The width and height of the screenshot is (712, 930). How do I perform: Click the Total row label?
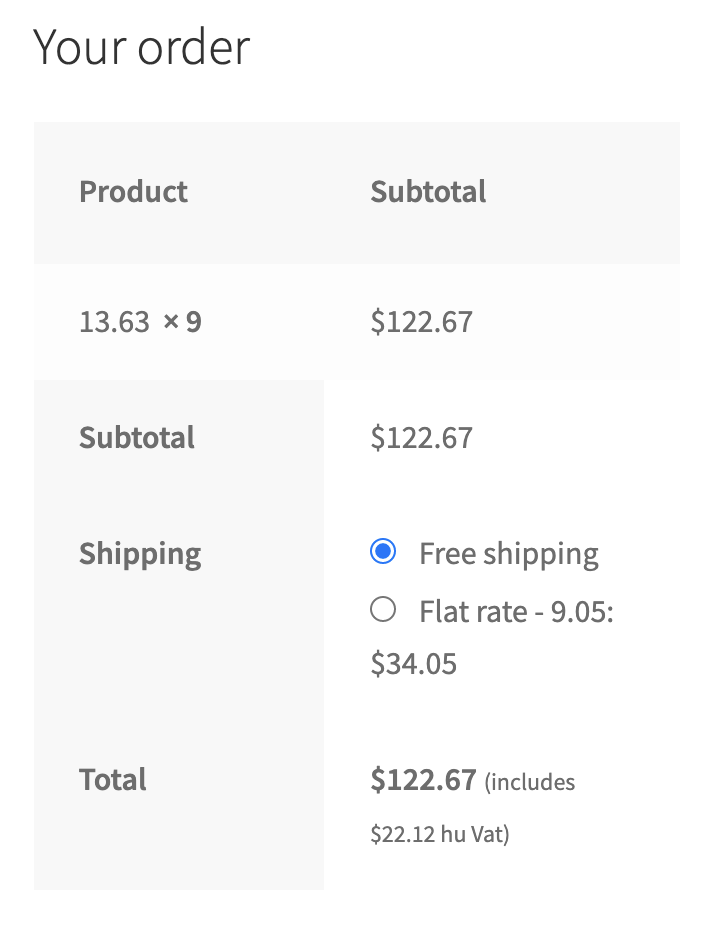pyautogui.click(x=112, y=779)
